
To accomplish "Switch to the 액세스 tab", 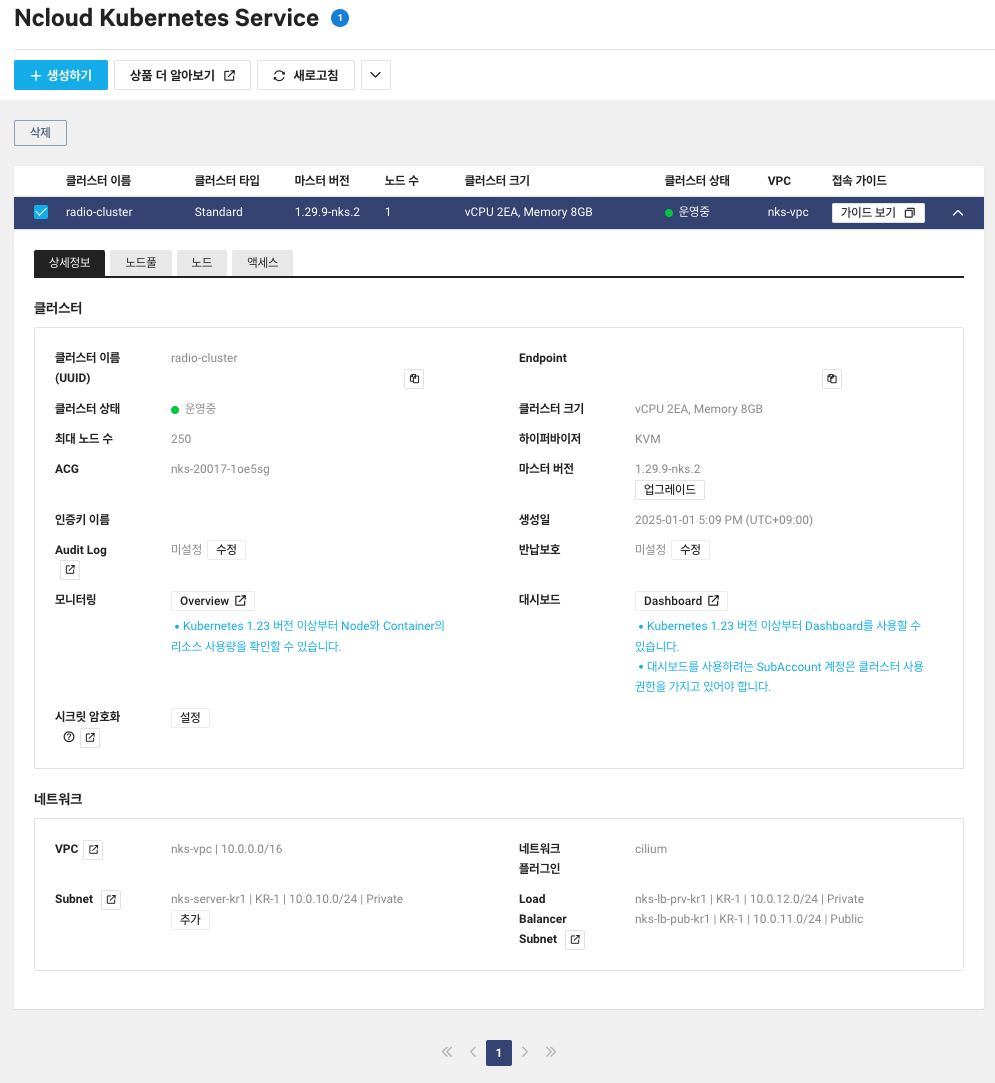I will coord(262,262).
